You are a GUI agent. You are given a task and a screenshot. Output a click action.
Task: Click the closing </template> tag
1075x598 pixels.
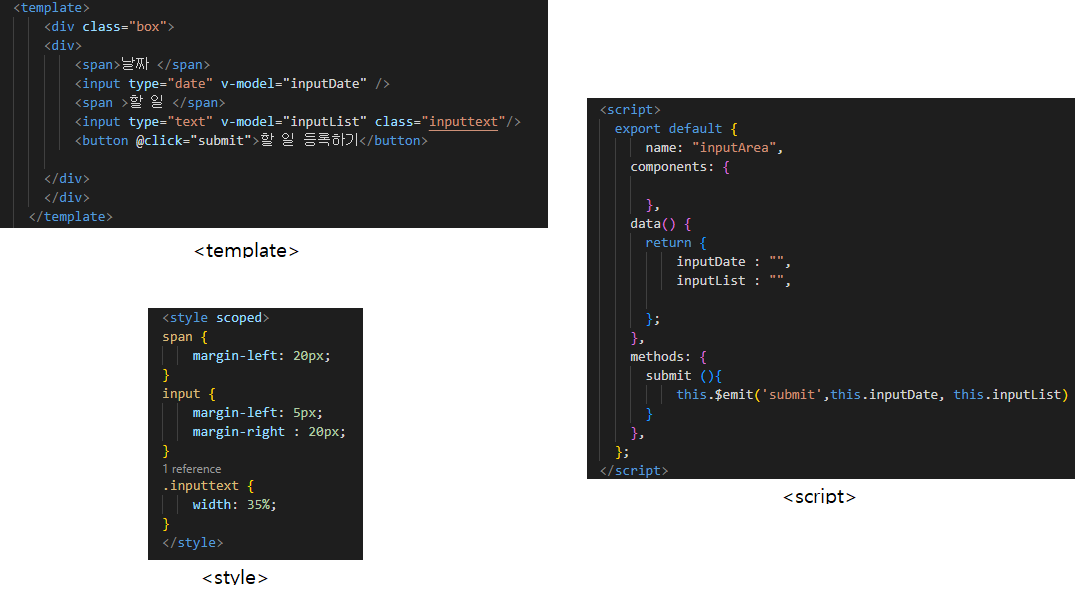point(71,217)
